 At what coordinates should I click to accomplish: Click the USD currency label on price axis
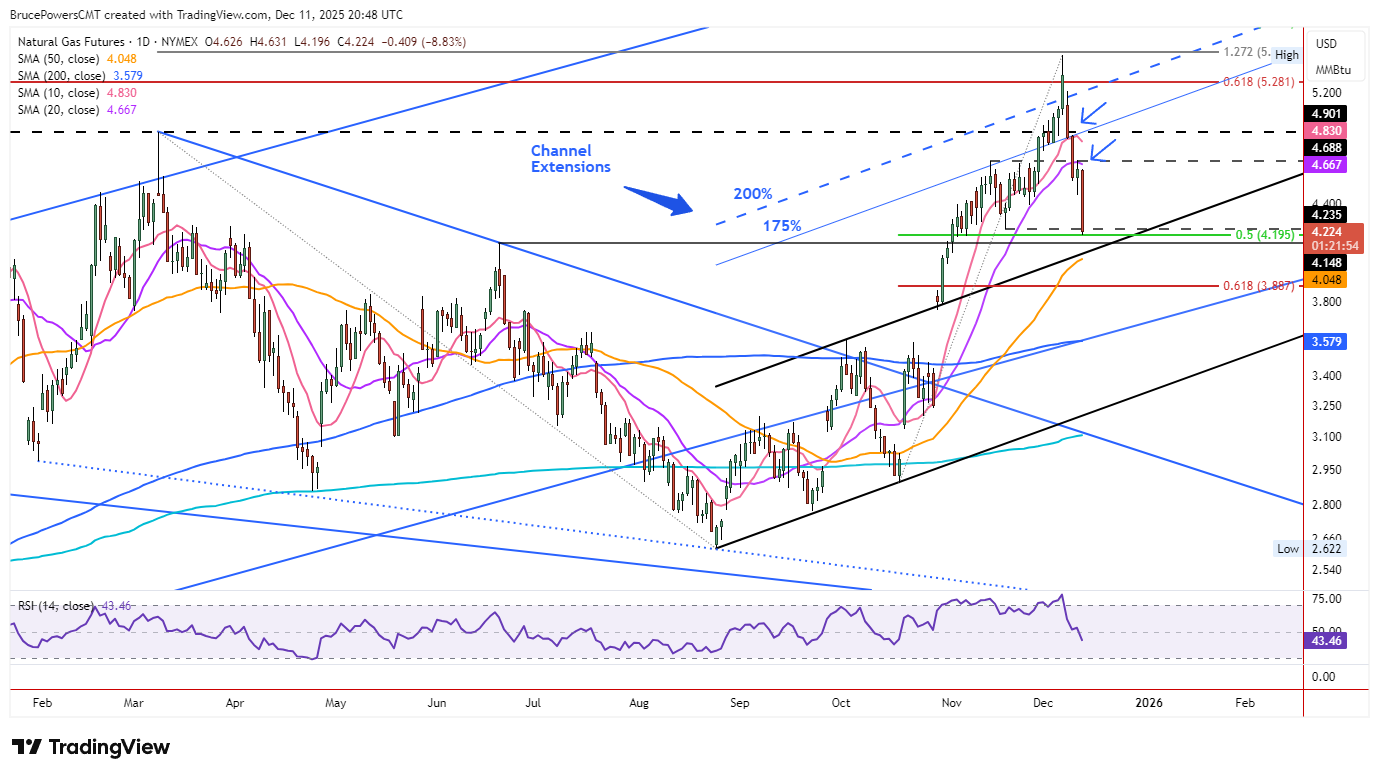[1326, 44]
